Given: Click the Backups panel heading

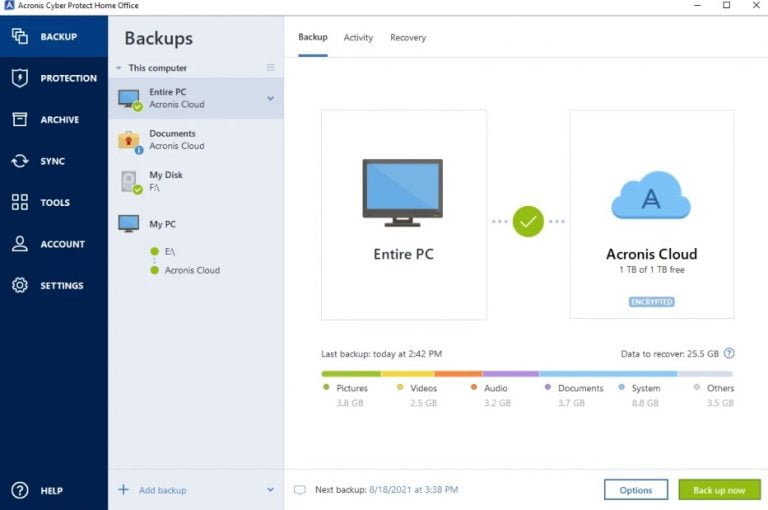Looking at the screenshot, I should point(159,38).
